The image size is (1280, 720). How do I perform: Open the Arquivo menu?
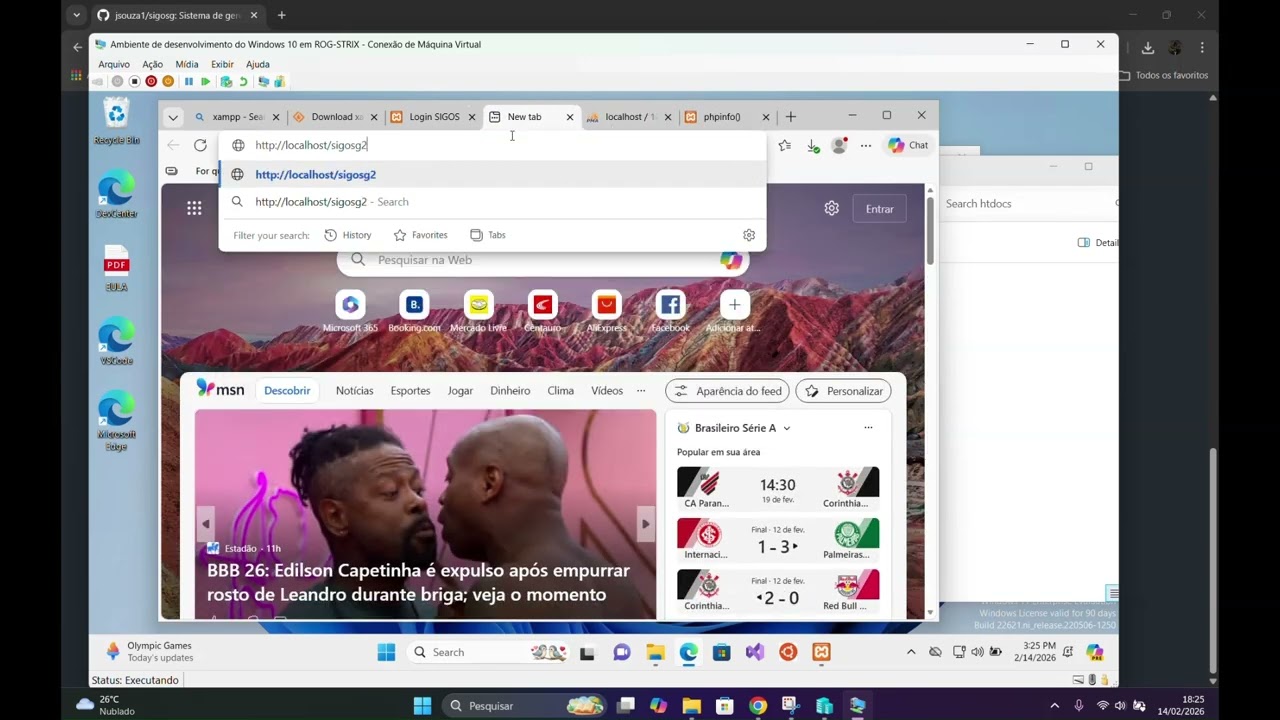coord(114,64)
